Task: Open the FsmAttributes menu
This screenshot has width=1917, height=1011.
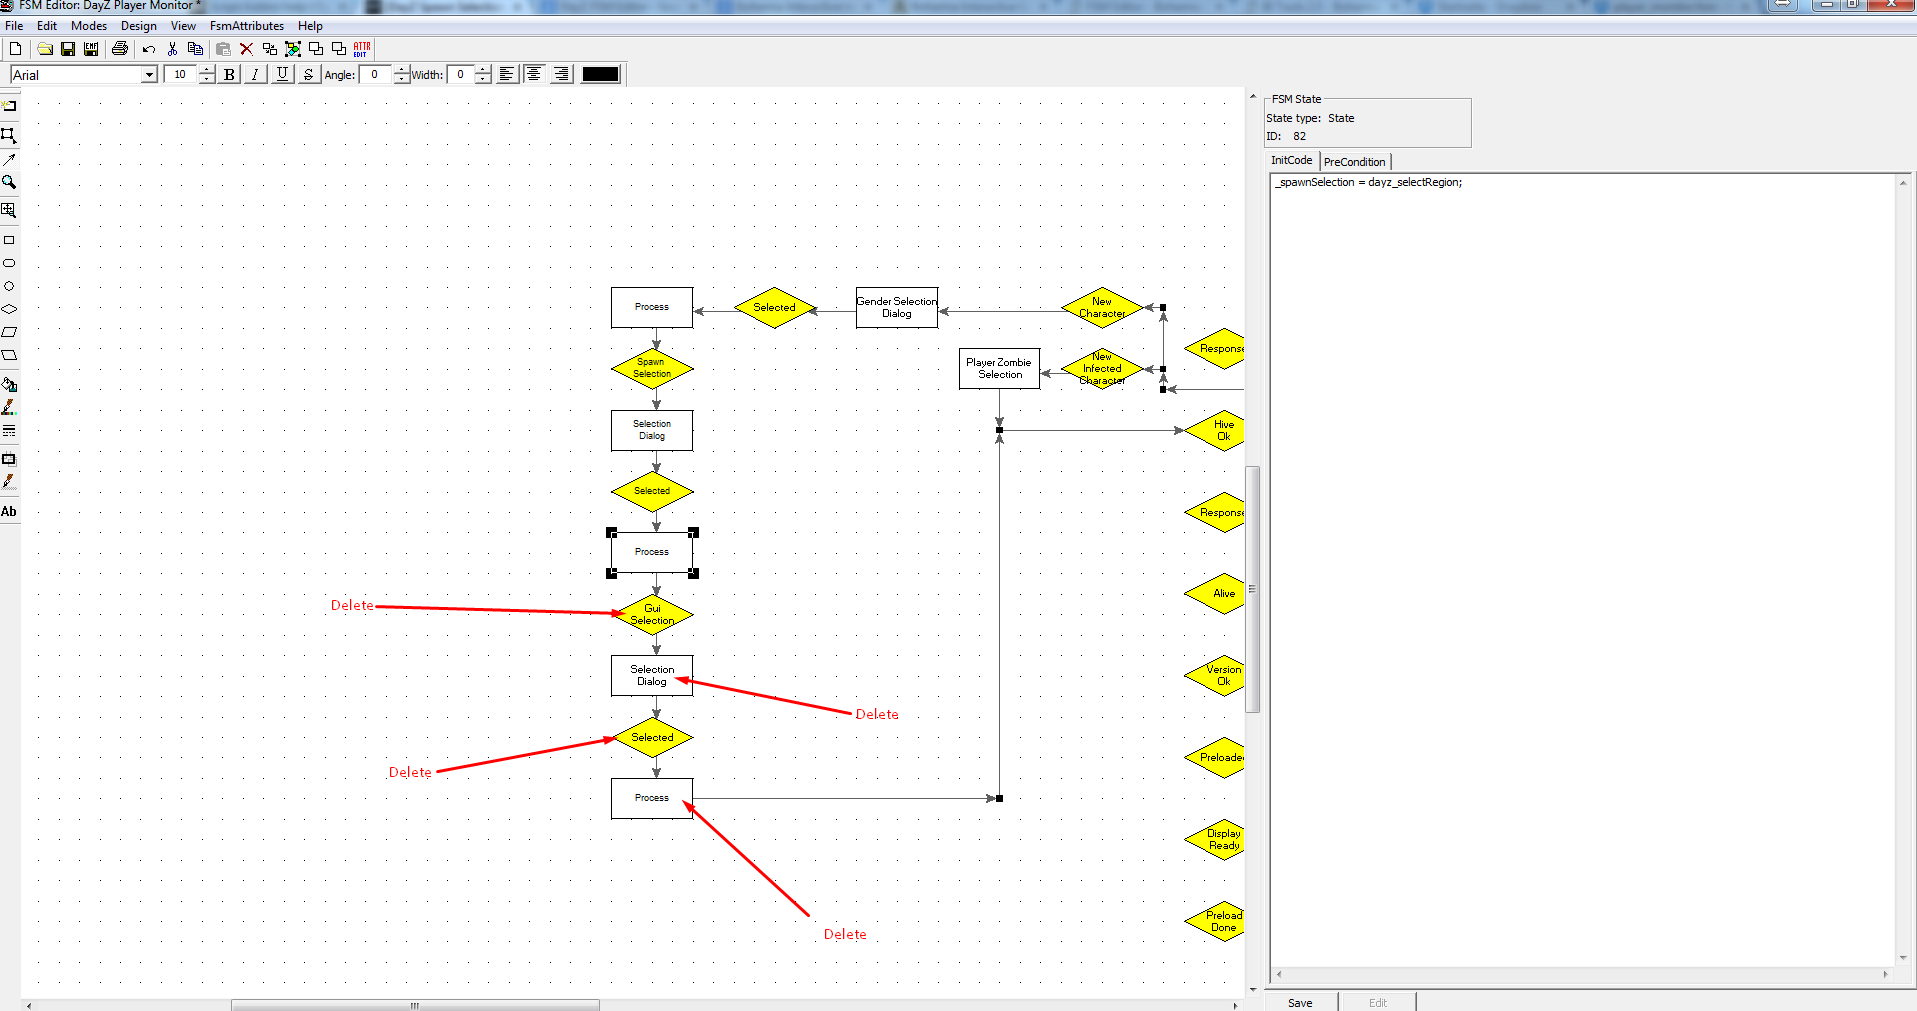Action: click(247, 26)
